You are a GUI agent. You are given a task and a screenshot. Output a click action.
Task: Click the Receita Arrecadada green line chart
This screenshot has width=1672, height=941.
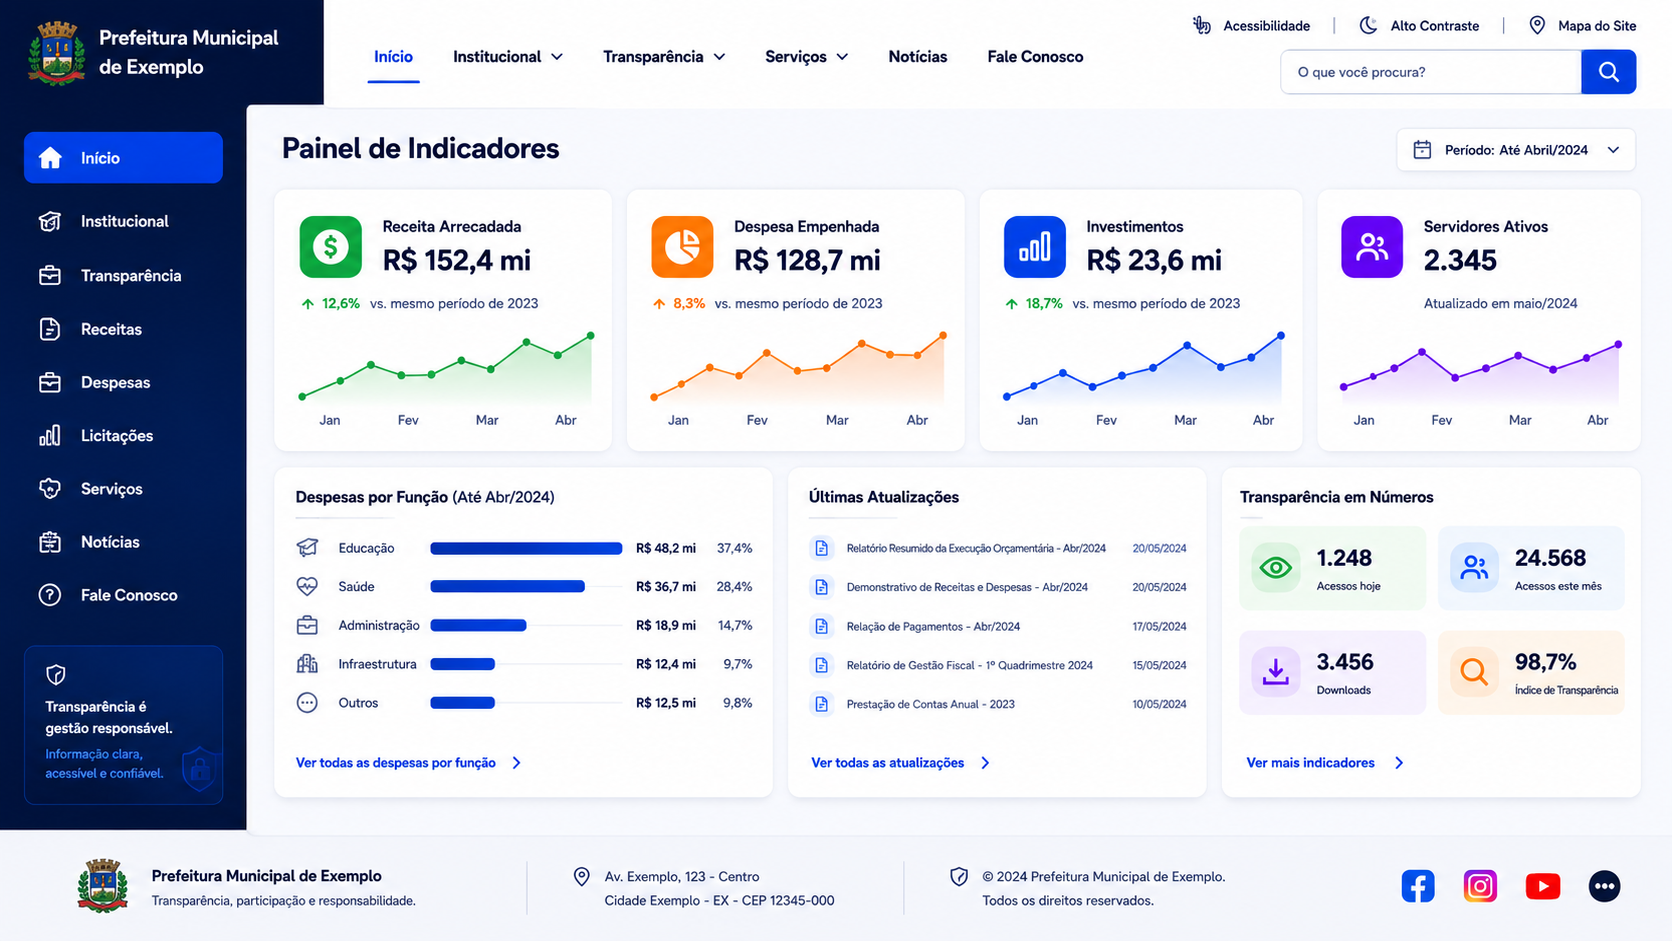coord(446,369)
